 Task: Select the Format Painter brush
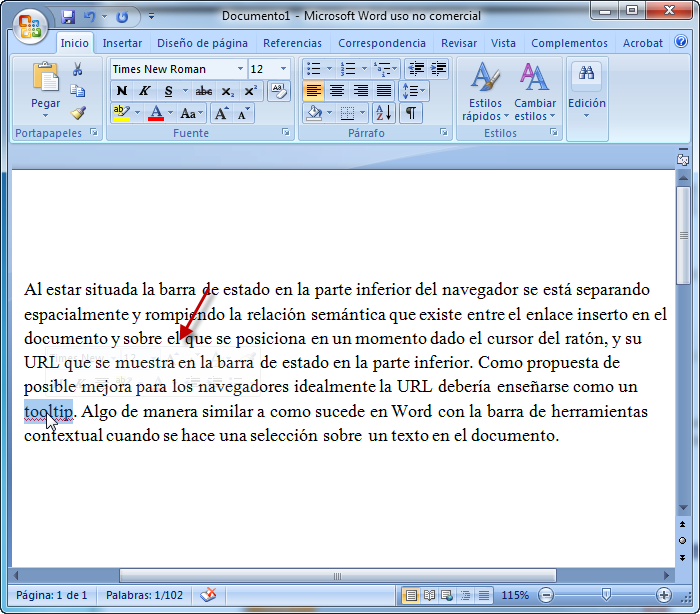[78, 112]
